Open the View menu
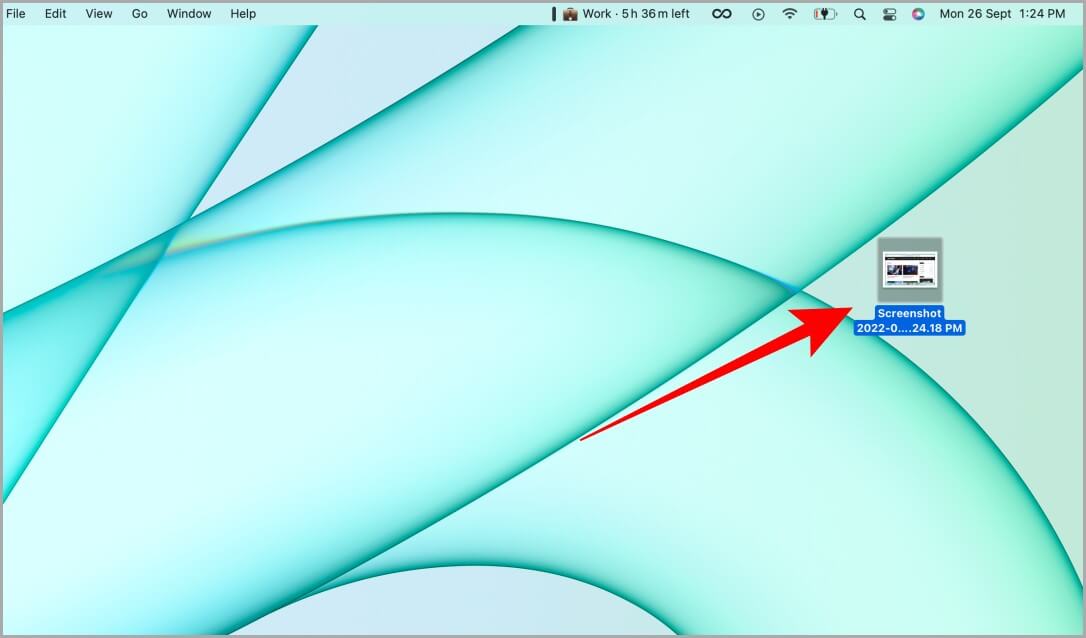 [99, 13]
